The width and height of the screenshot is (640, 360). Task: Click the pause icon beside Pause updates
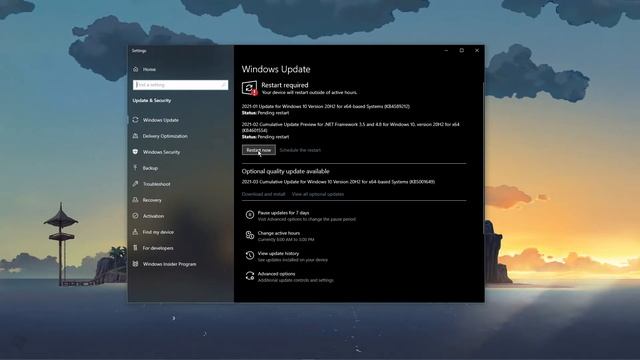(x=250, y=215)
